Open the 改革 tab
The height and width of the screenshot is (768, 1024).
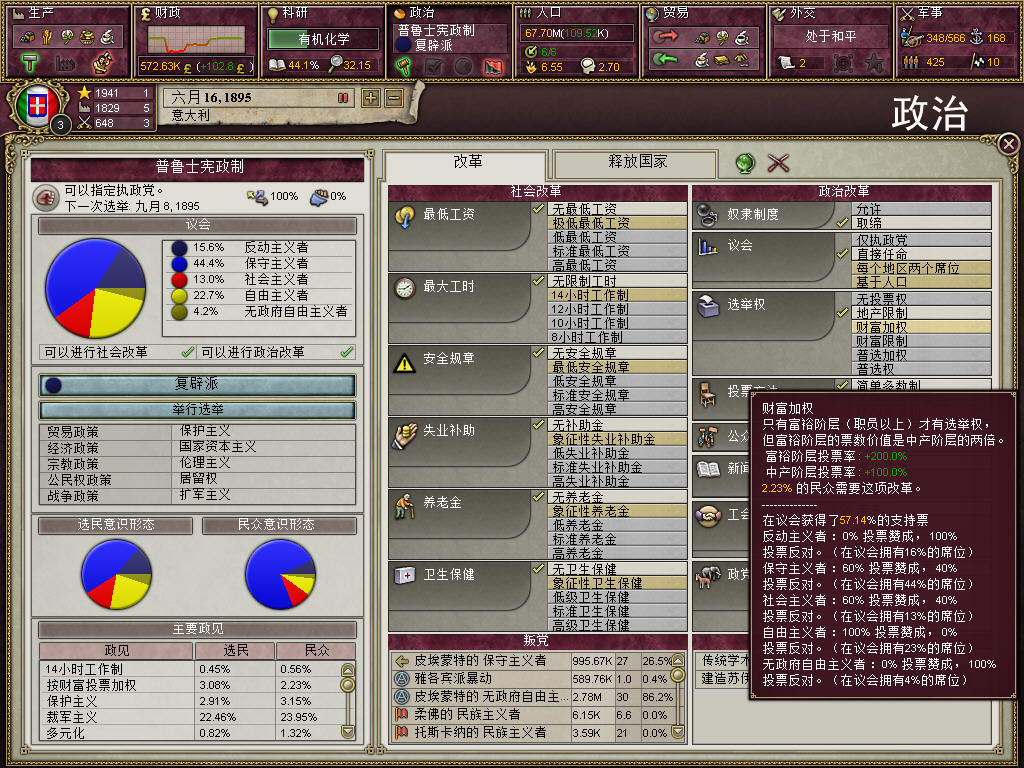[466, 163]
